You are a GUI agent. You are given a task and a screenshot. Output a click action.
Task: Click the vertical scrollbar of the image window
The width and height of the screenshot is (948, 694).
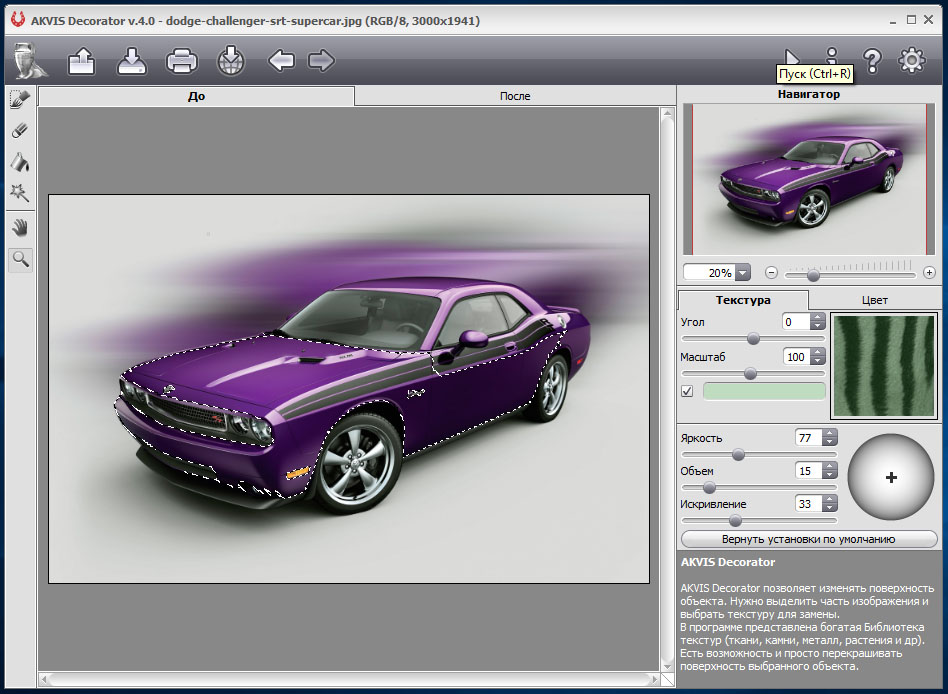point(667,389)
